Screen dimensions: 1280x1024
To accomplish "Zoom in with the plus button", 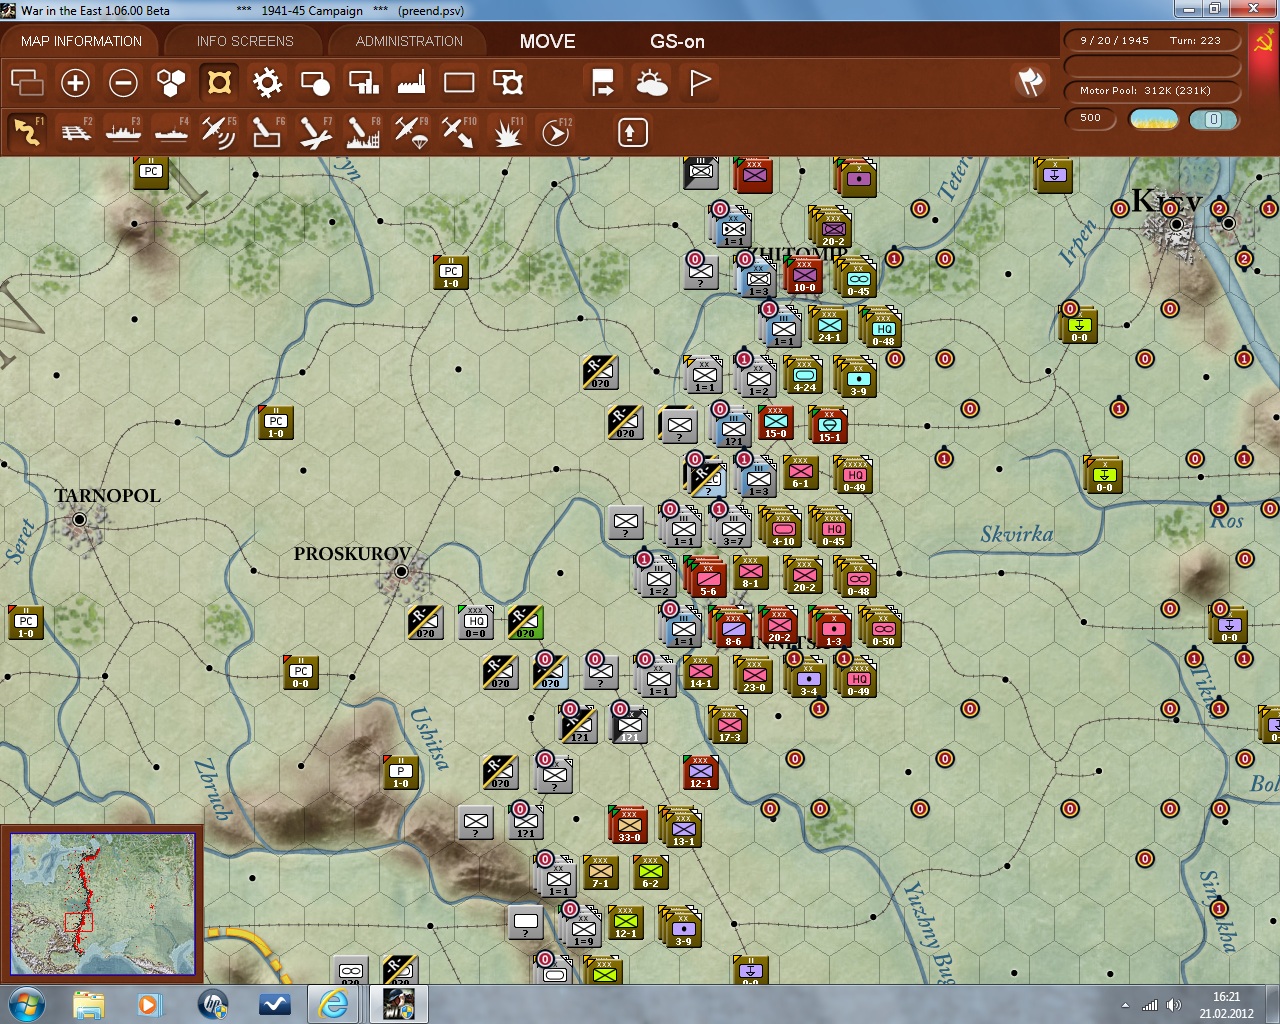I will click(x=75, y=82).
